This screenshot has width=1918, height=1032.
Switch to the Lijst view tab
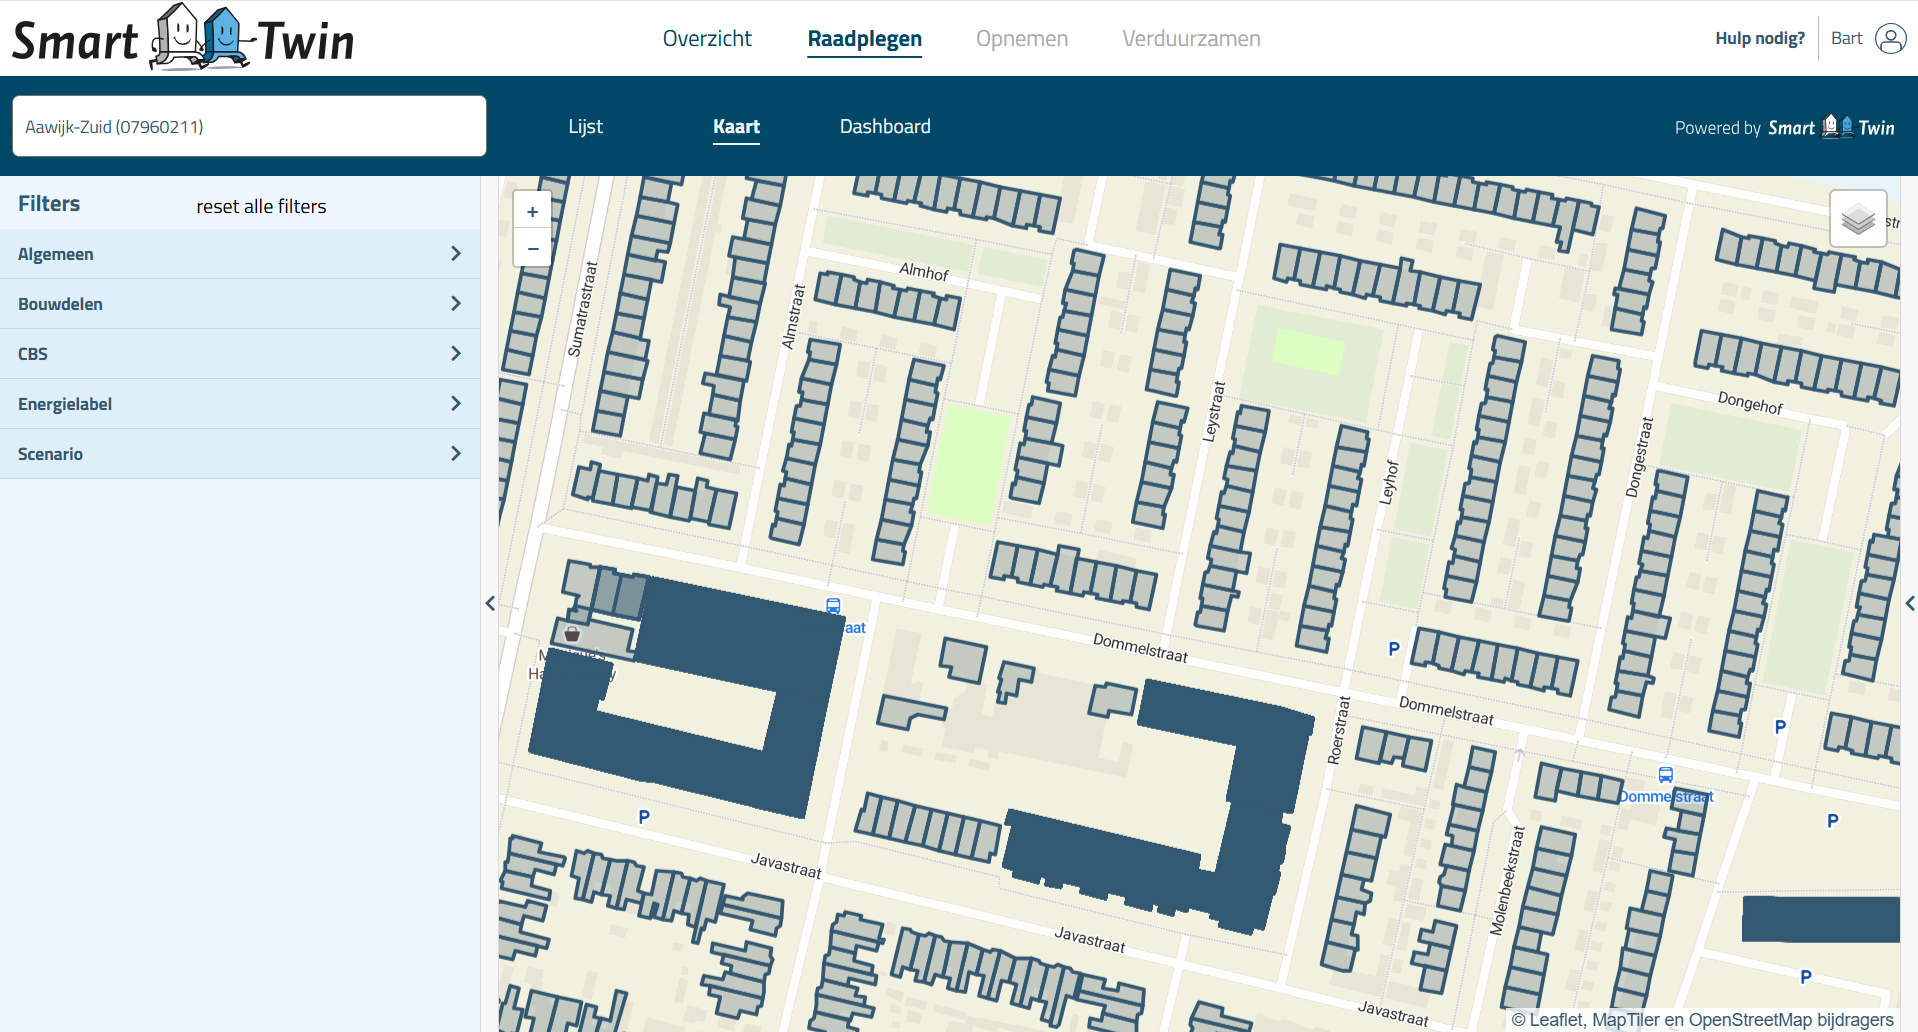tap(585, 127)
